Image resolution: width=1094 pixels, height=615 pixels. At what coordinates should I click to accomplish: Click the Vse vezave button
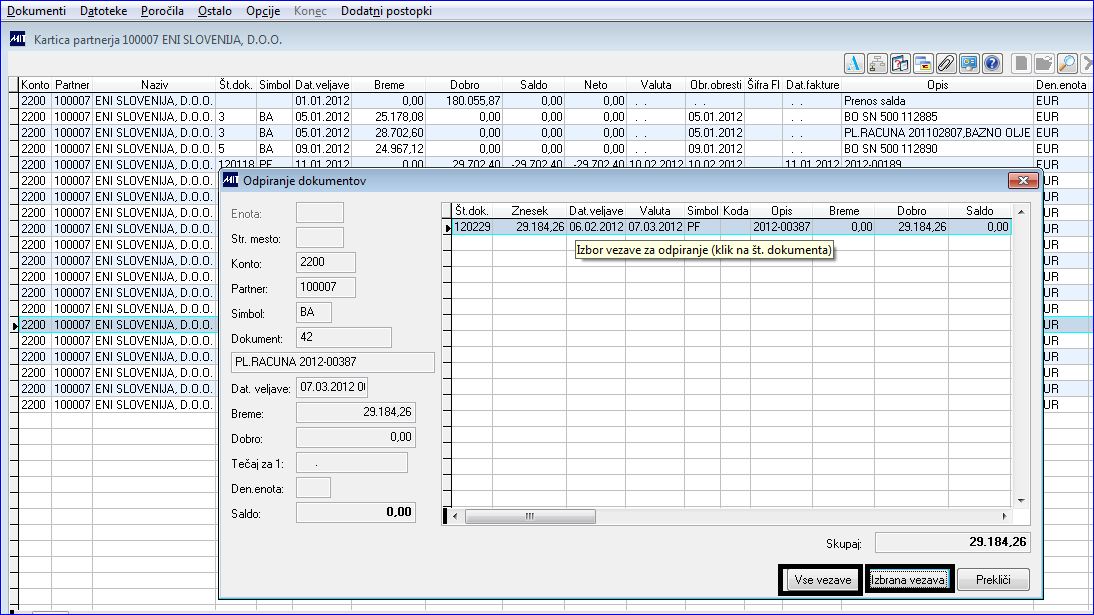pyautogui.click(x=823, y=580)
